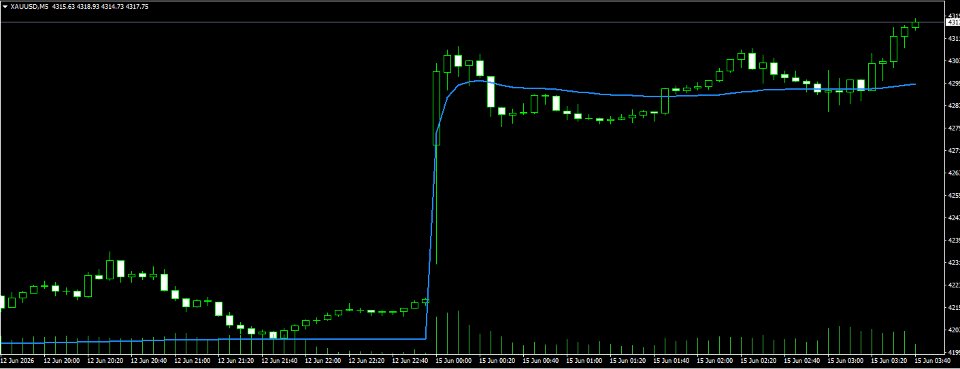This screenshot has width=960, height=369.
Task: Click the highlighted current price label on the price axis
Action: 953,23
